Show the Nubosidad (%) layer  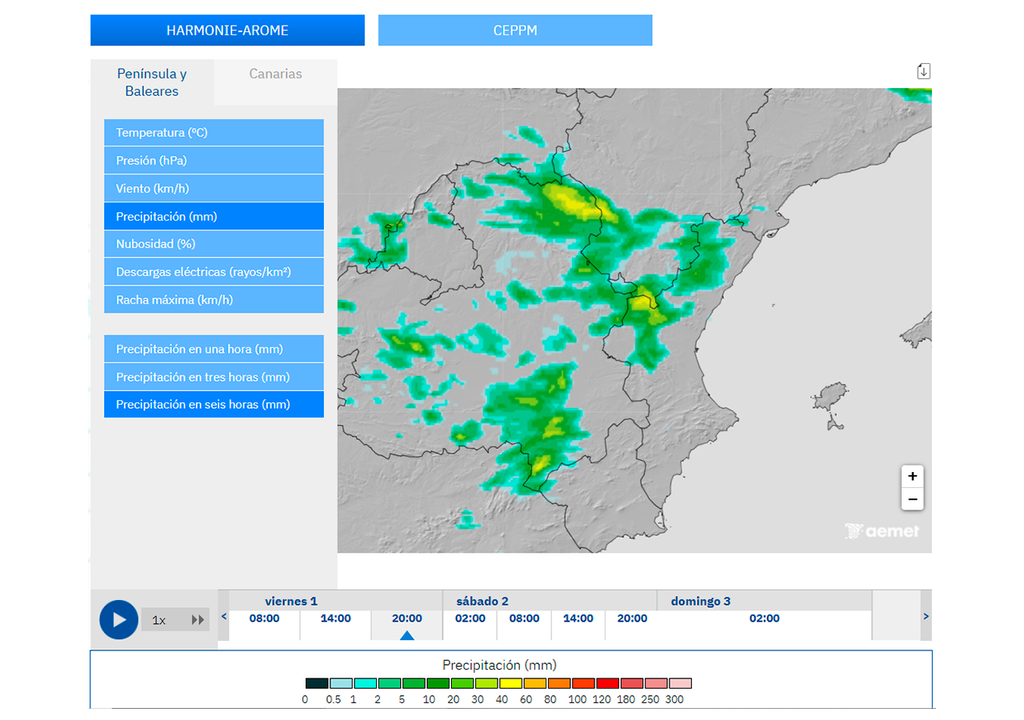pyautogui.click(x=214, y=244)
